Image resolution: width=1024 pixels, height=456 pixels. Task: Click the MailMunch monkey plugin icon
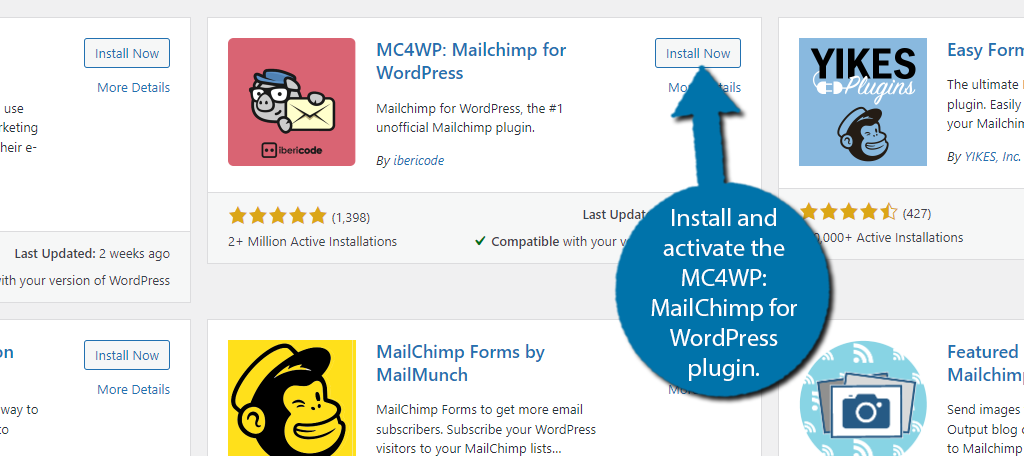291,398
